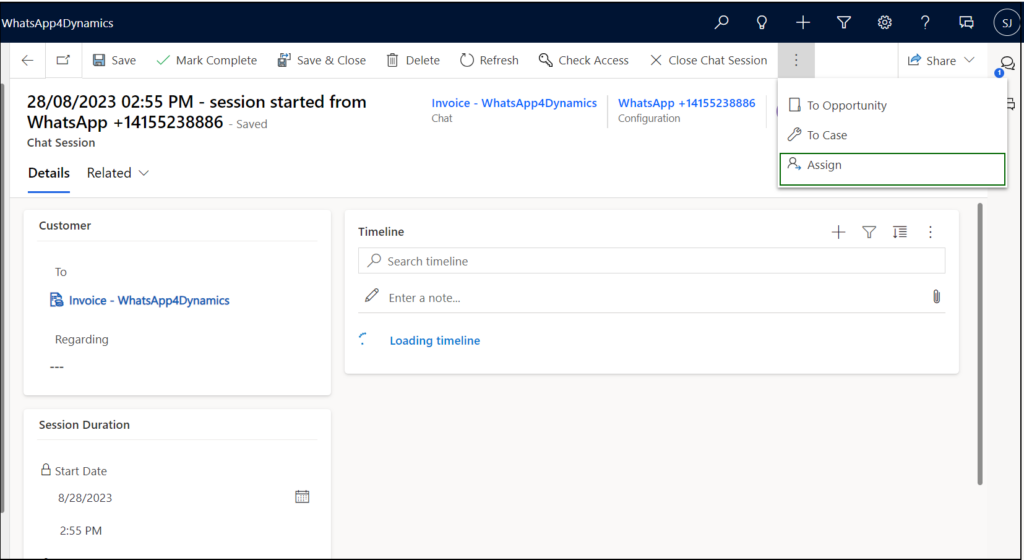
Task: Click the form vertical scrollbar
Action: click(x=980, y=344)
